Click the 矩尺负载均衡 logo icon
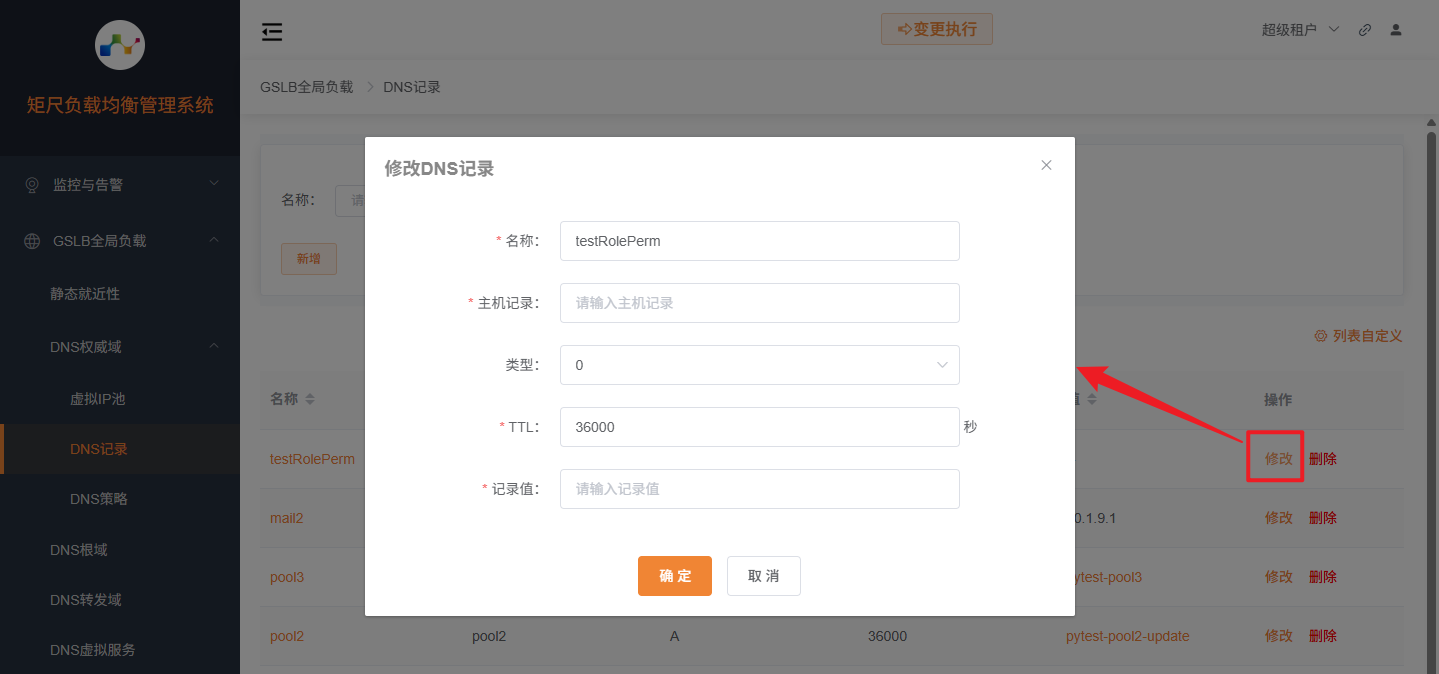Viewport: 1439px width, 674px height. point(119,45)
